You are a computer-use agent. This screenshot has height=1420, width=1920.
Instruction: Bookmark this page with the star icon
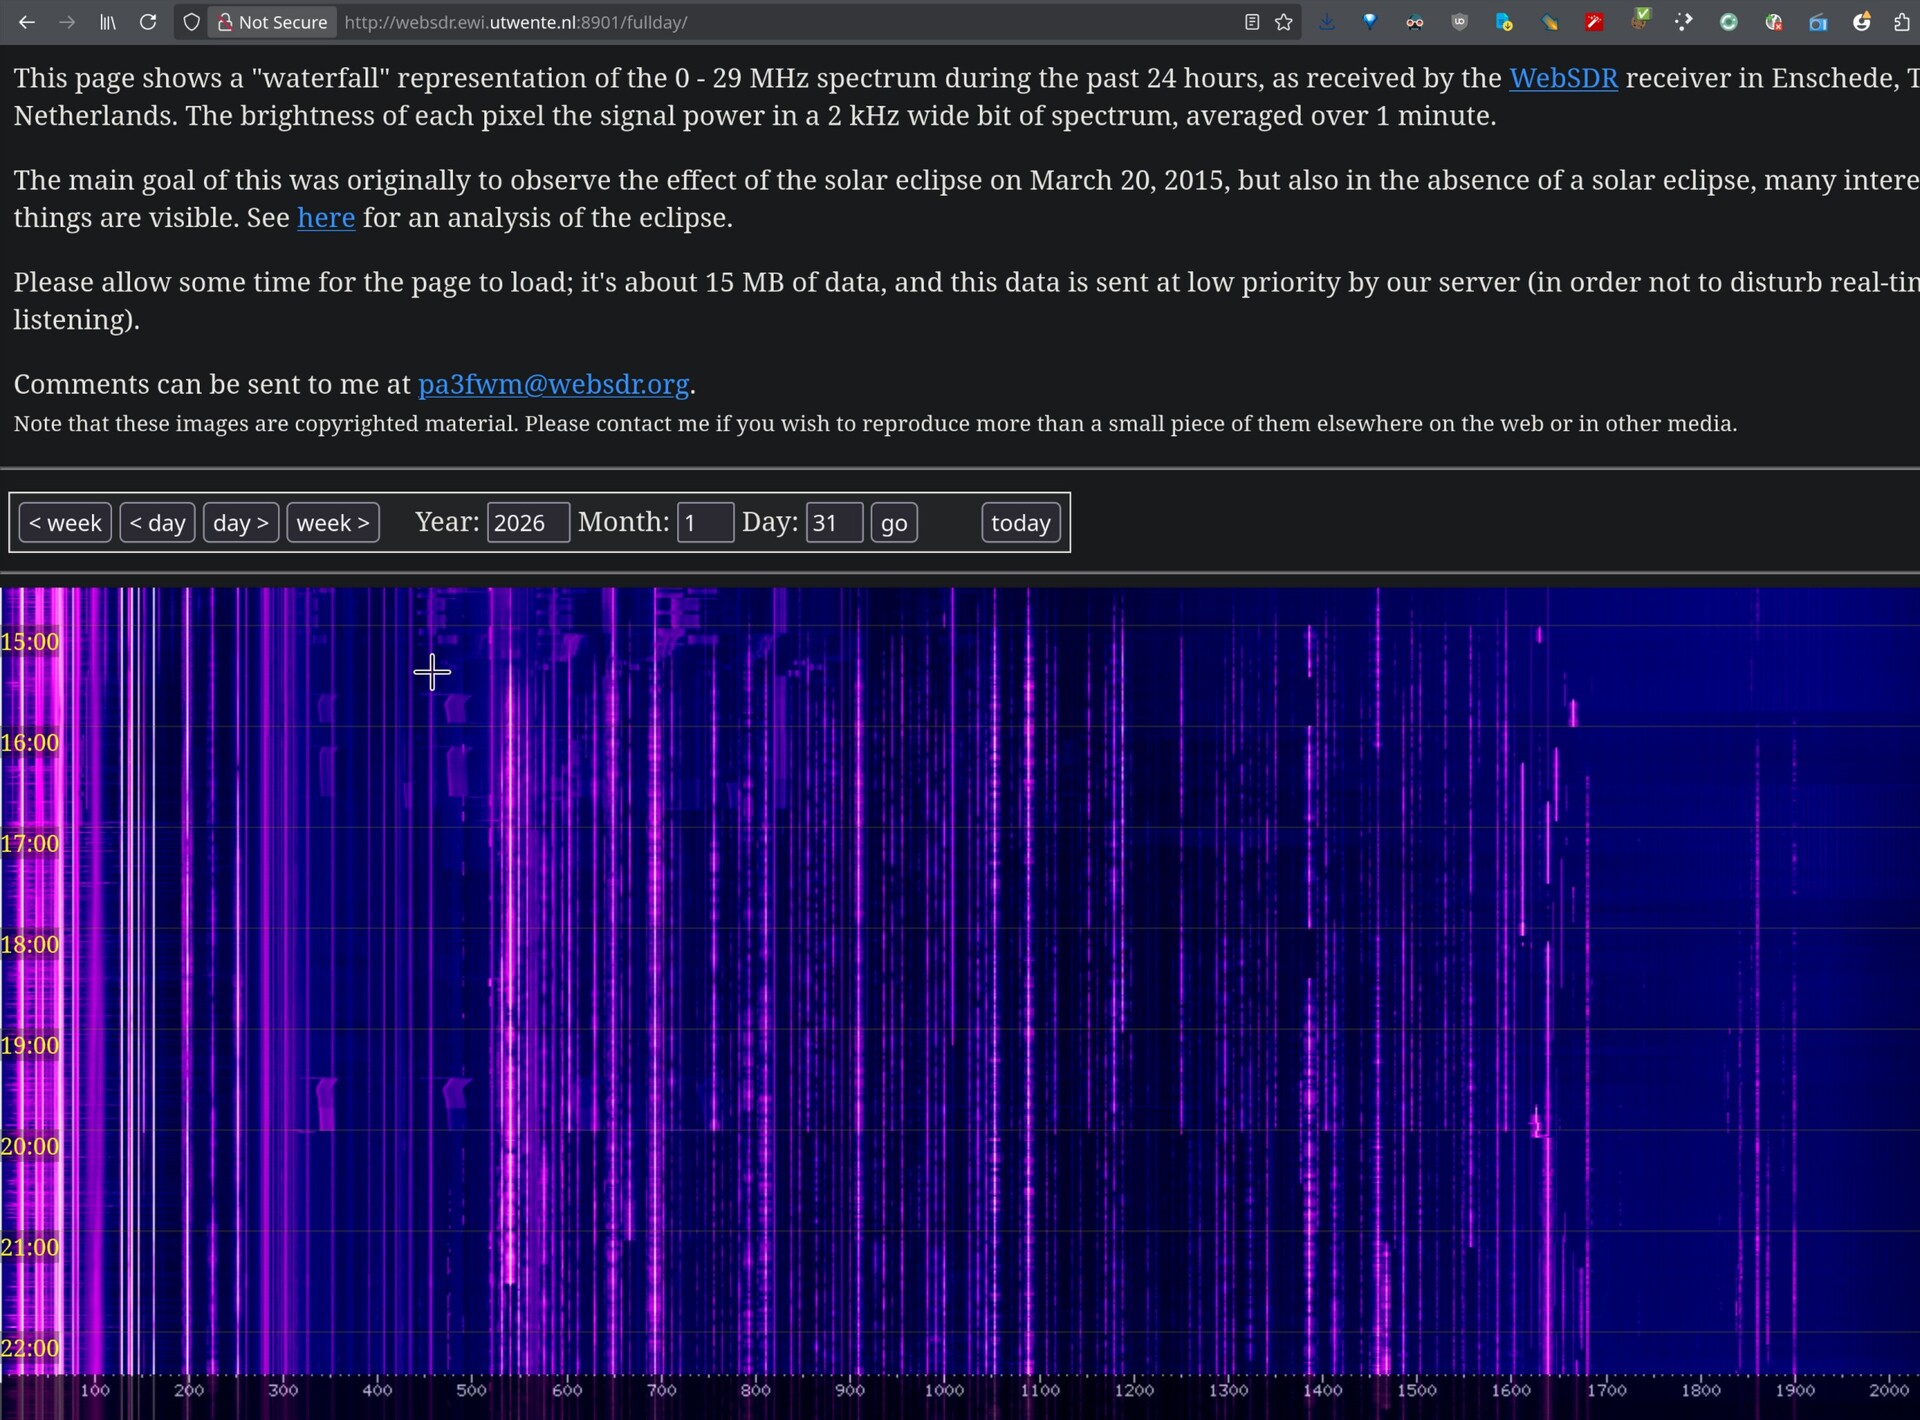click(x=1284, y=22)
